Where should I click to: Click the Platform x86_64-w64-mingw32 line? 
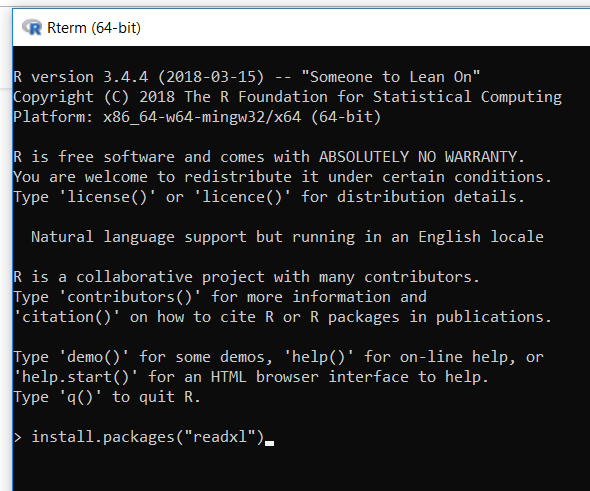point(197,117)
